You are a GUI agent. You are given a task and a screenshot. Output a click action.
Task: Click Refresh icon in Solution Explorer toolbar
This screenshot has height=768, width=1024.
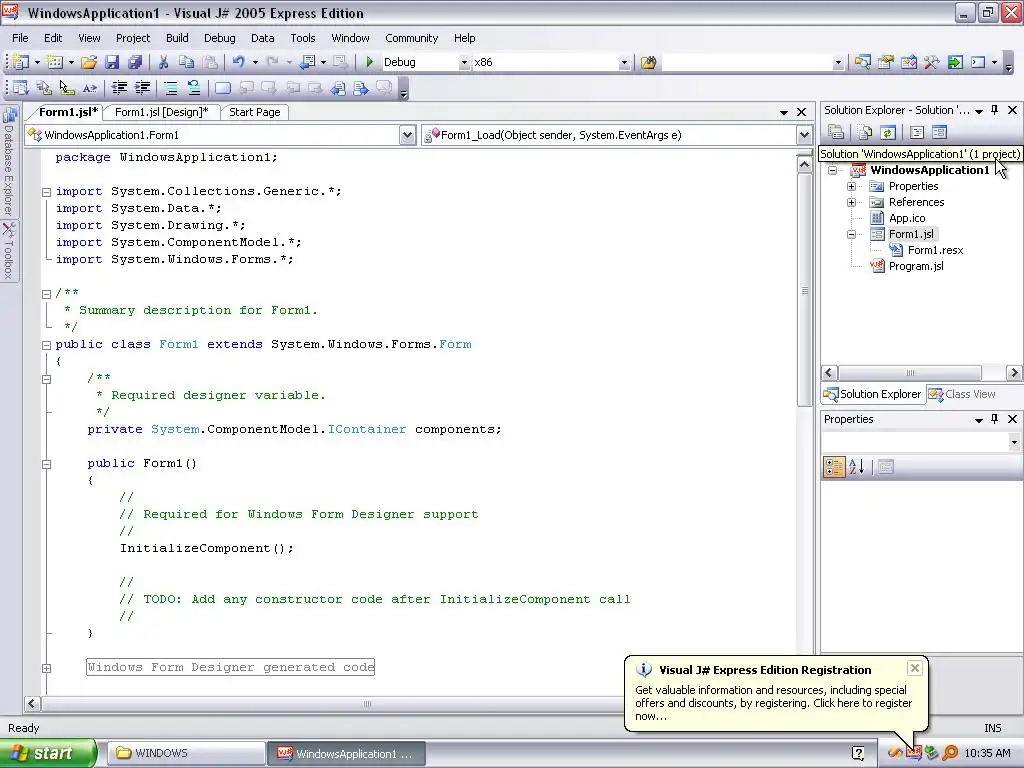click(888, 133)
